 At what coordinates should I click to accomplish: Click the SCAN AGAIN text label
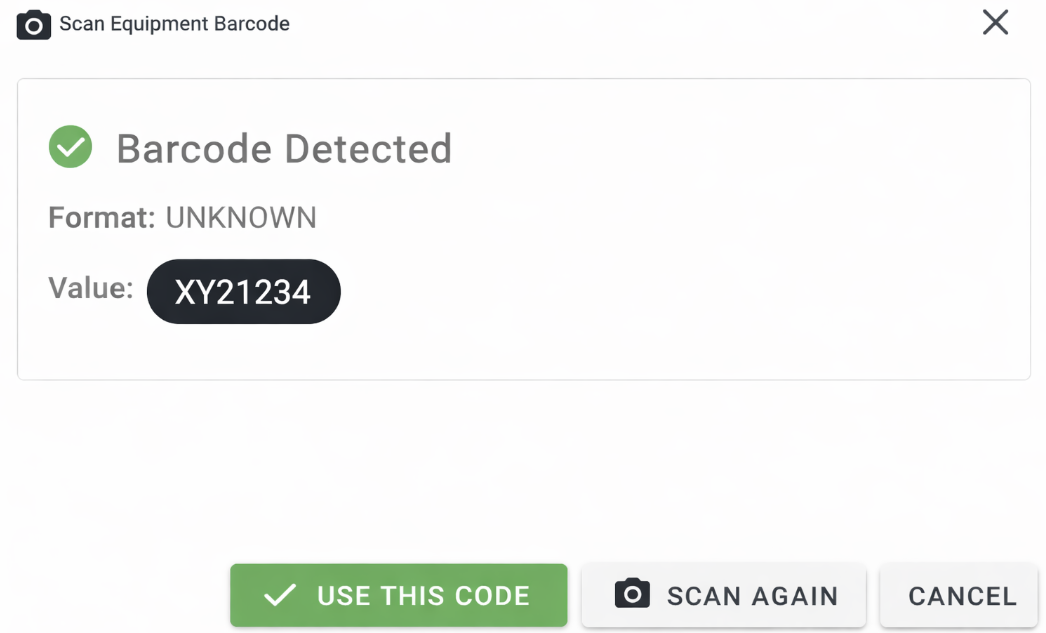pos(752,596)
